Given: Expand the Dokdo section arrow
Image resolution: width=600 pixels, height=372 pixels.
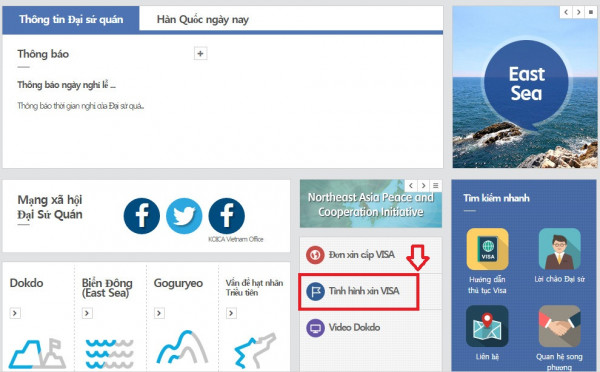Looking at the screenshot, I should (15, 313).
